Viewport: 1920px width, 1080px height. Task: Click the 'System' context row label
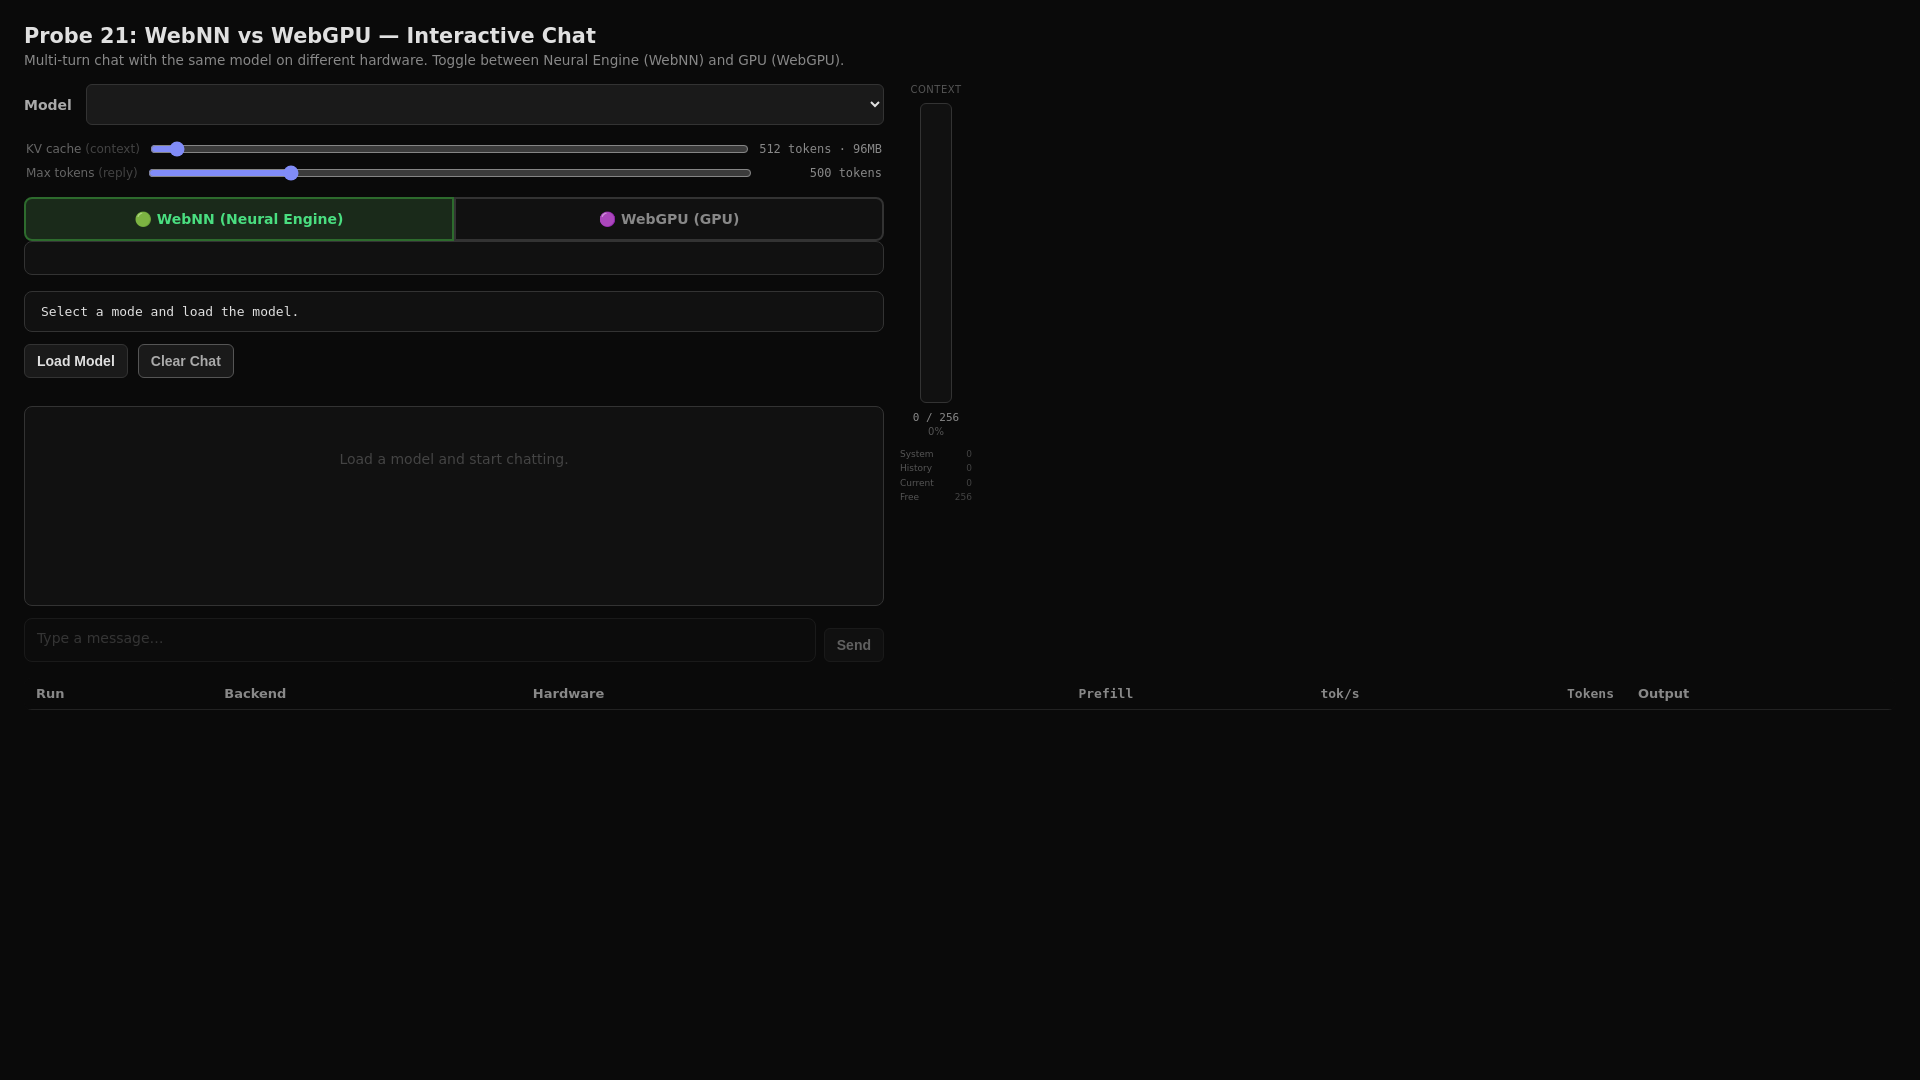click(916, 454)
